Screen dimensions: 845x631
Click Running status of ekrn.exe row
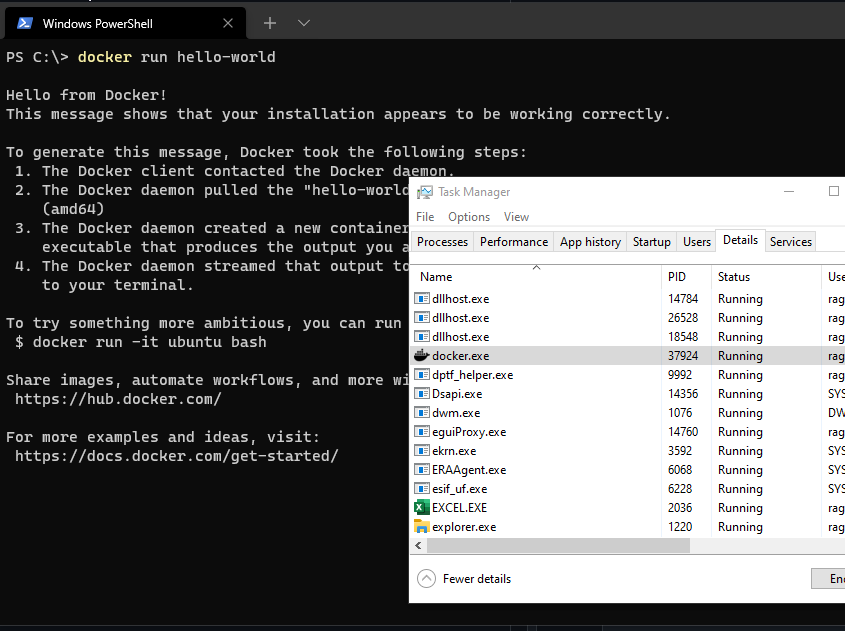(x=740, y=451)
